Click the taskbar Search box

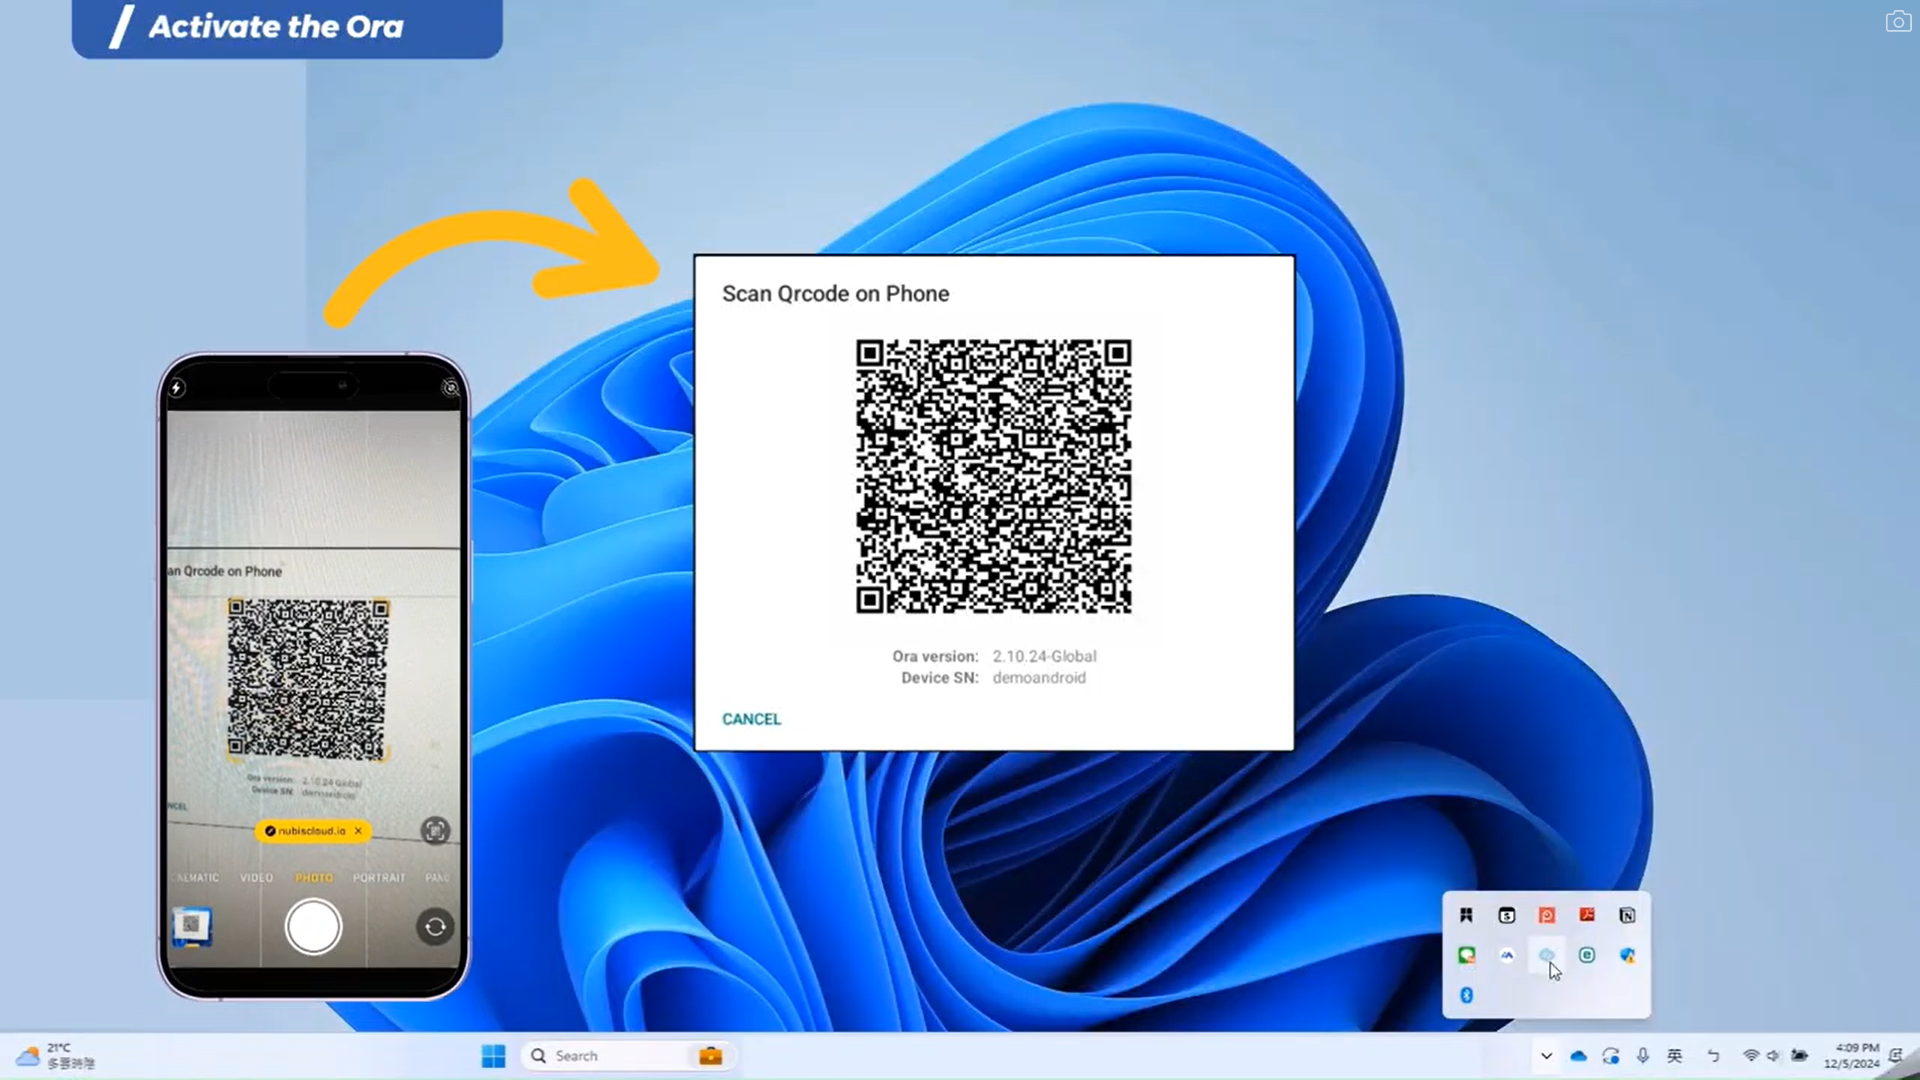[610, 1056]
